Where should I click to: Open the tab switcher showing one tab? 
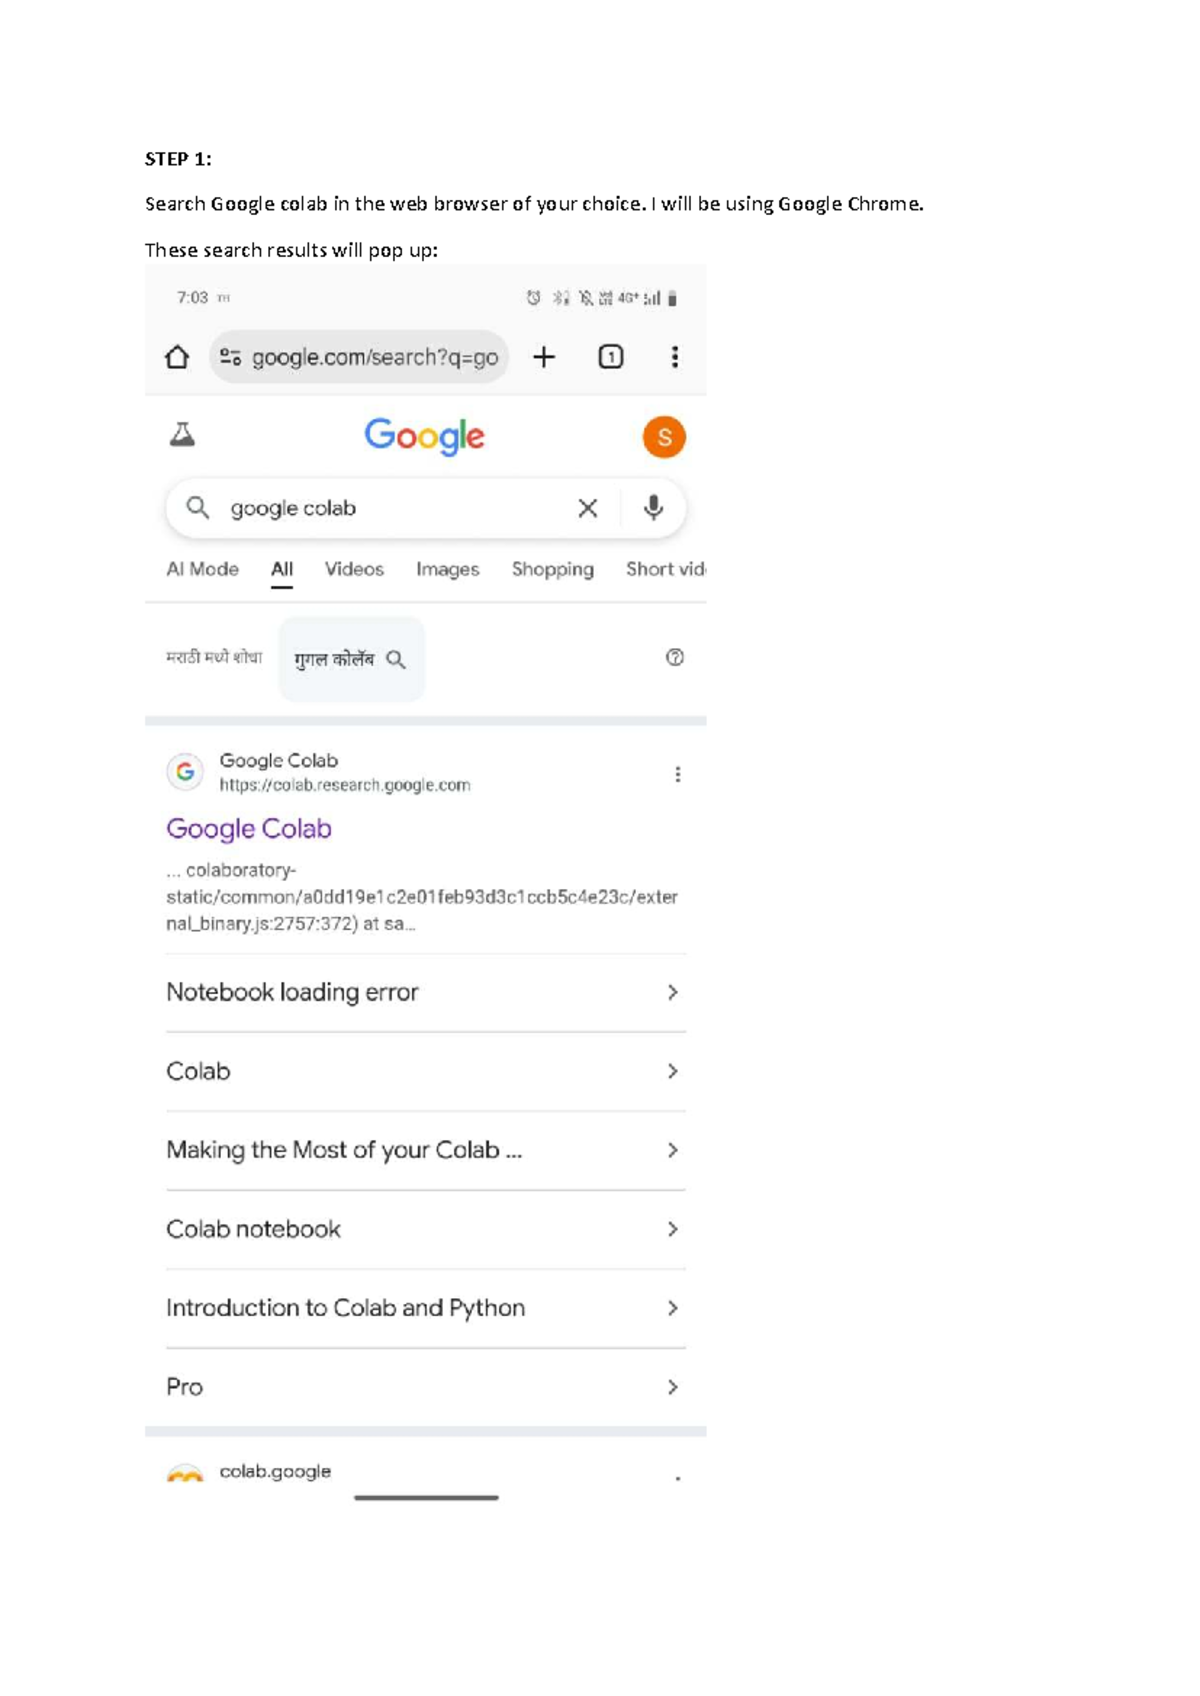click(x=610, y=357)
